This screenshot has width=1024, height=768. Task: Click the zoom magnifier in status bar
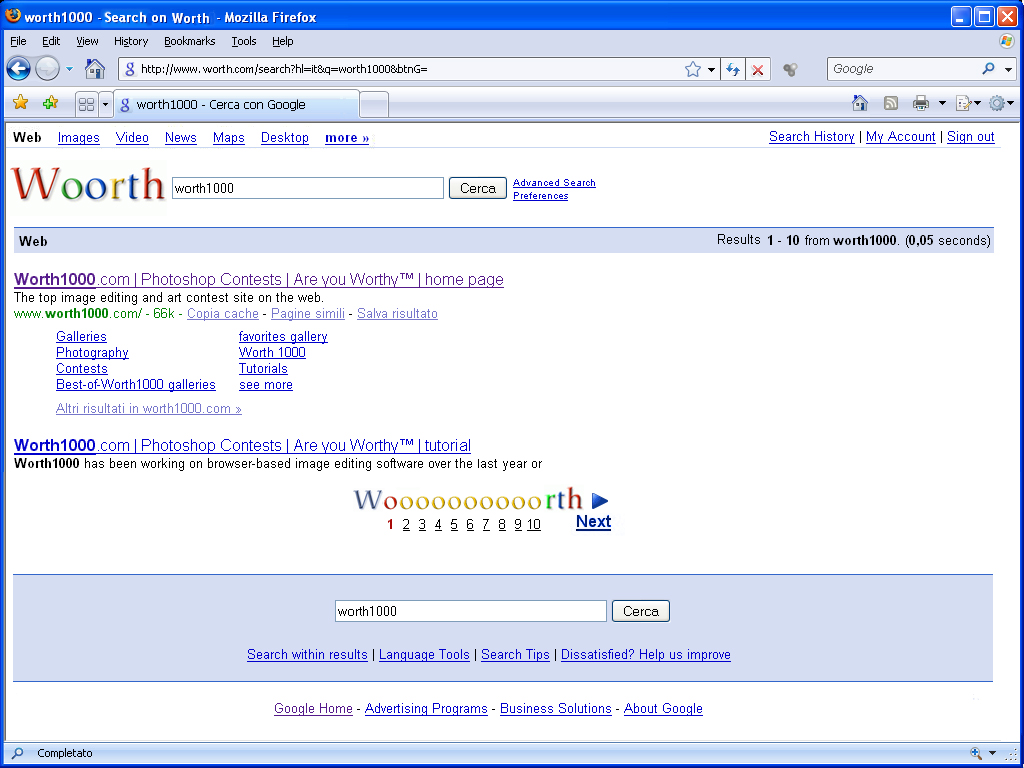click(976, 753)
